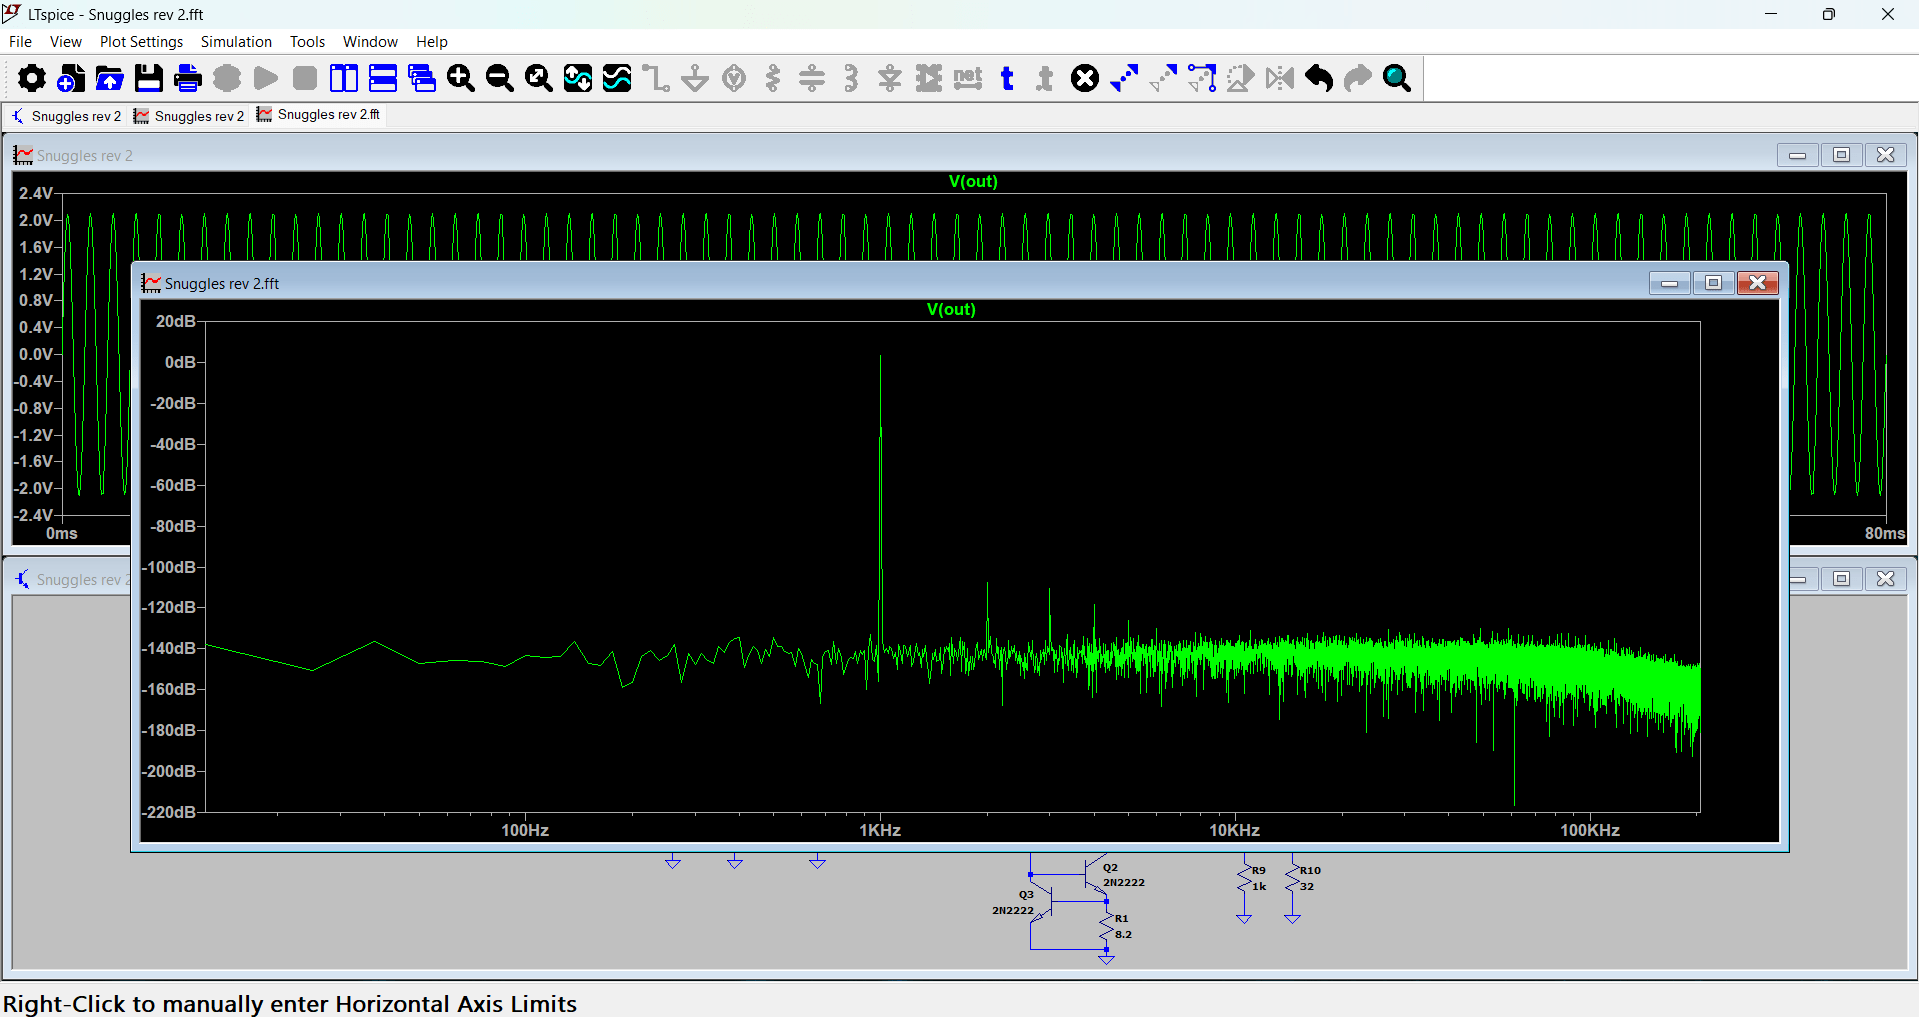Select resistor R1 8.2 in schematic
The image size is (1919, 1017).
1108,926
